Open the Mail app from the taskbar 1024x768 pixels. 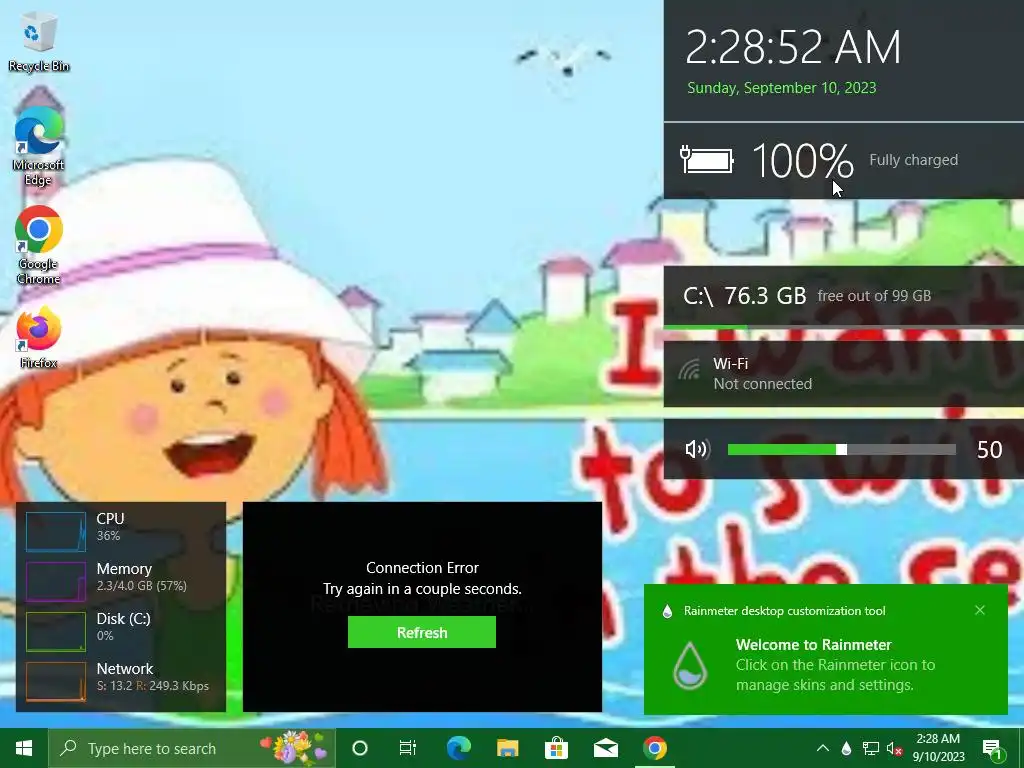605,748
